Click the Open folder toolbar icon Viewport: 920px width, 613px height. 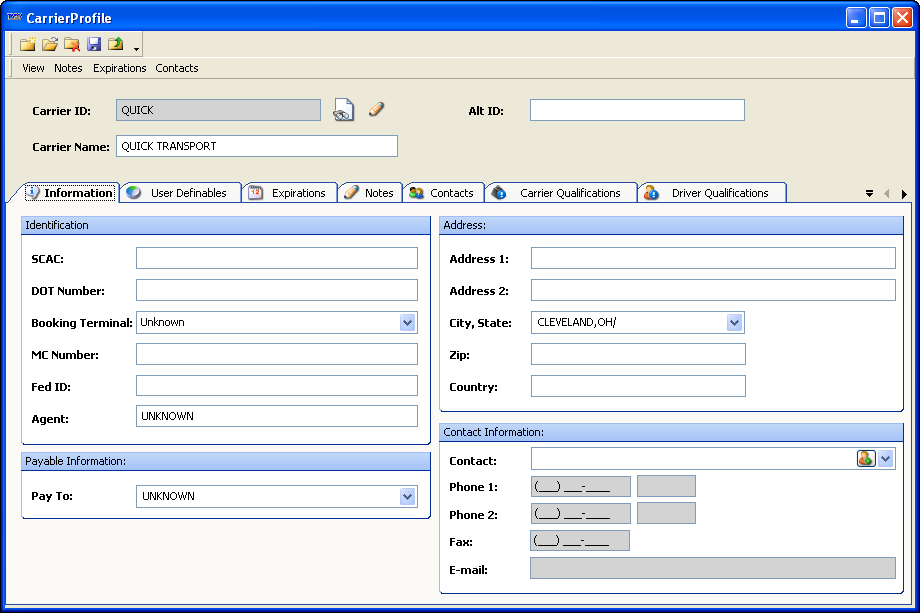point(50,44)
